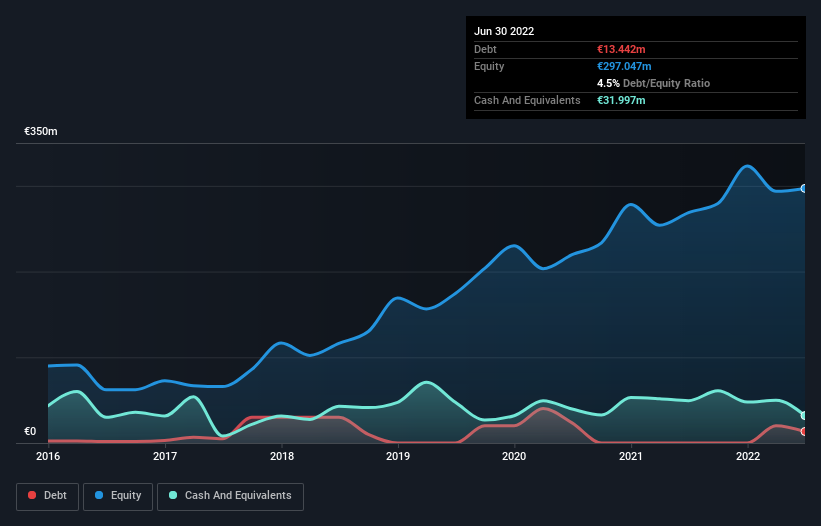Viewport: 821px width, 526px height.
Task: Click the Jun 30 2022 tooltip date
Action: pos(504,31)
